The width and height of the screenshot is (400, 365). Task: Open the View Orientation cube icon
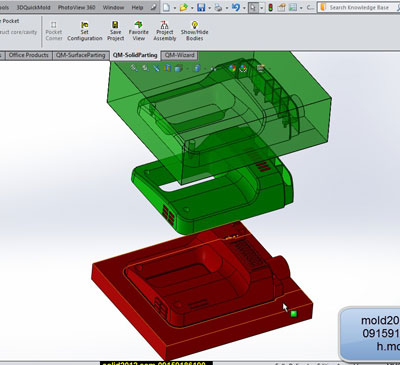click(179, 68)
